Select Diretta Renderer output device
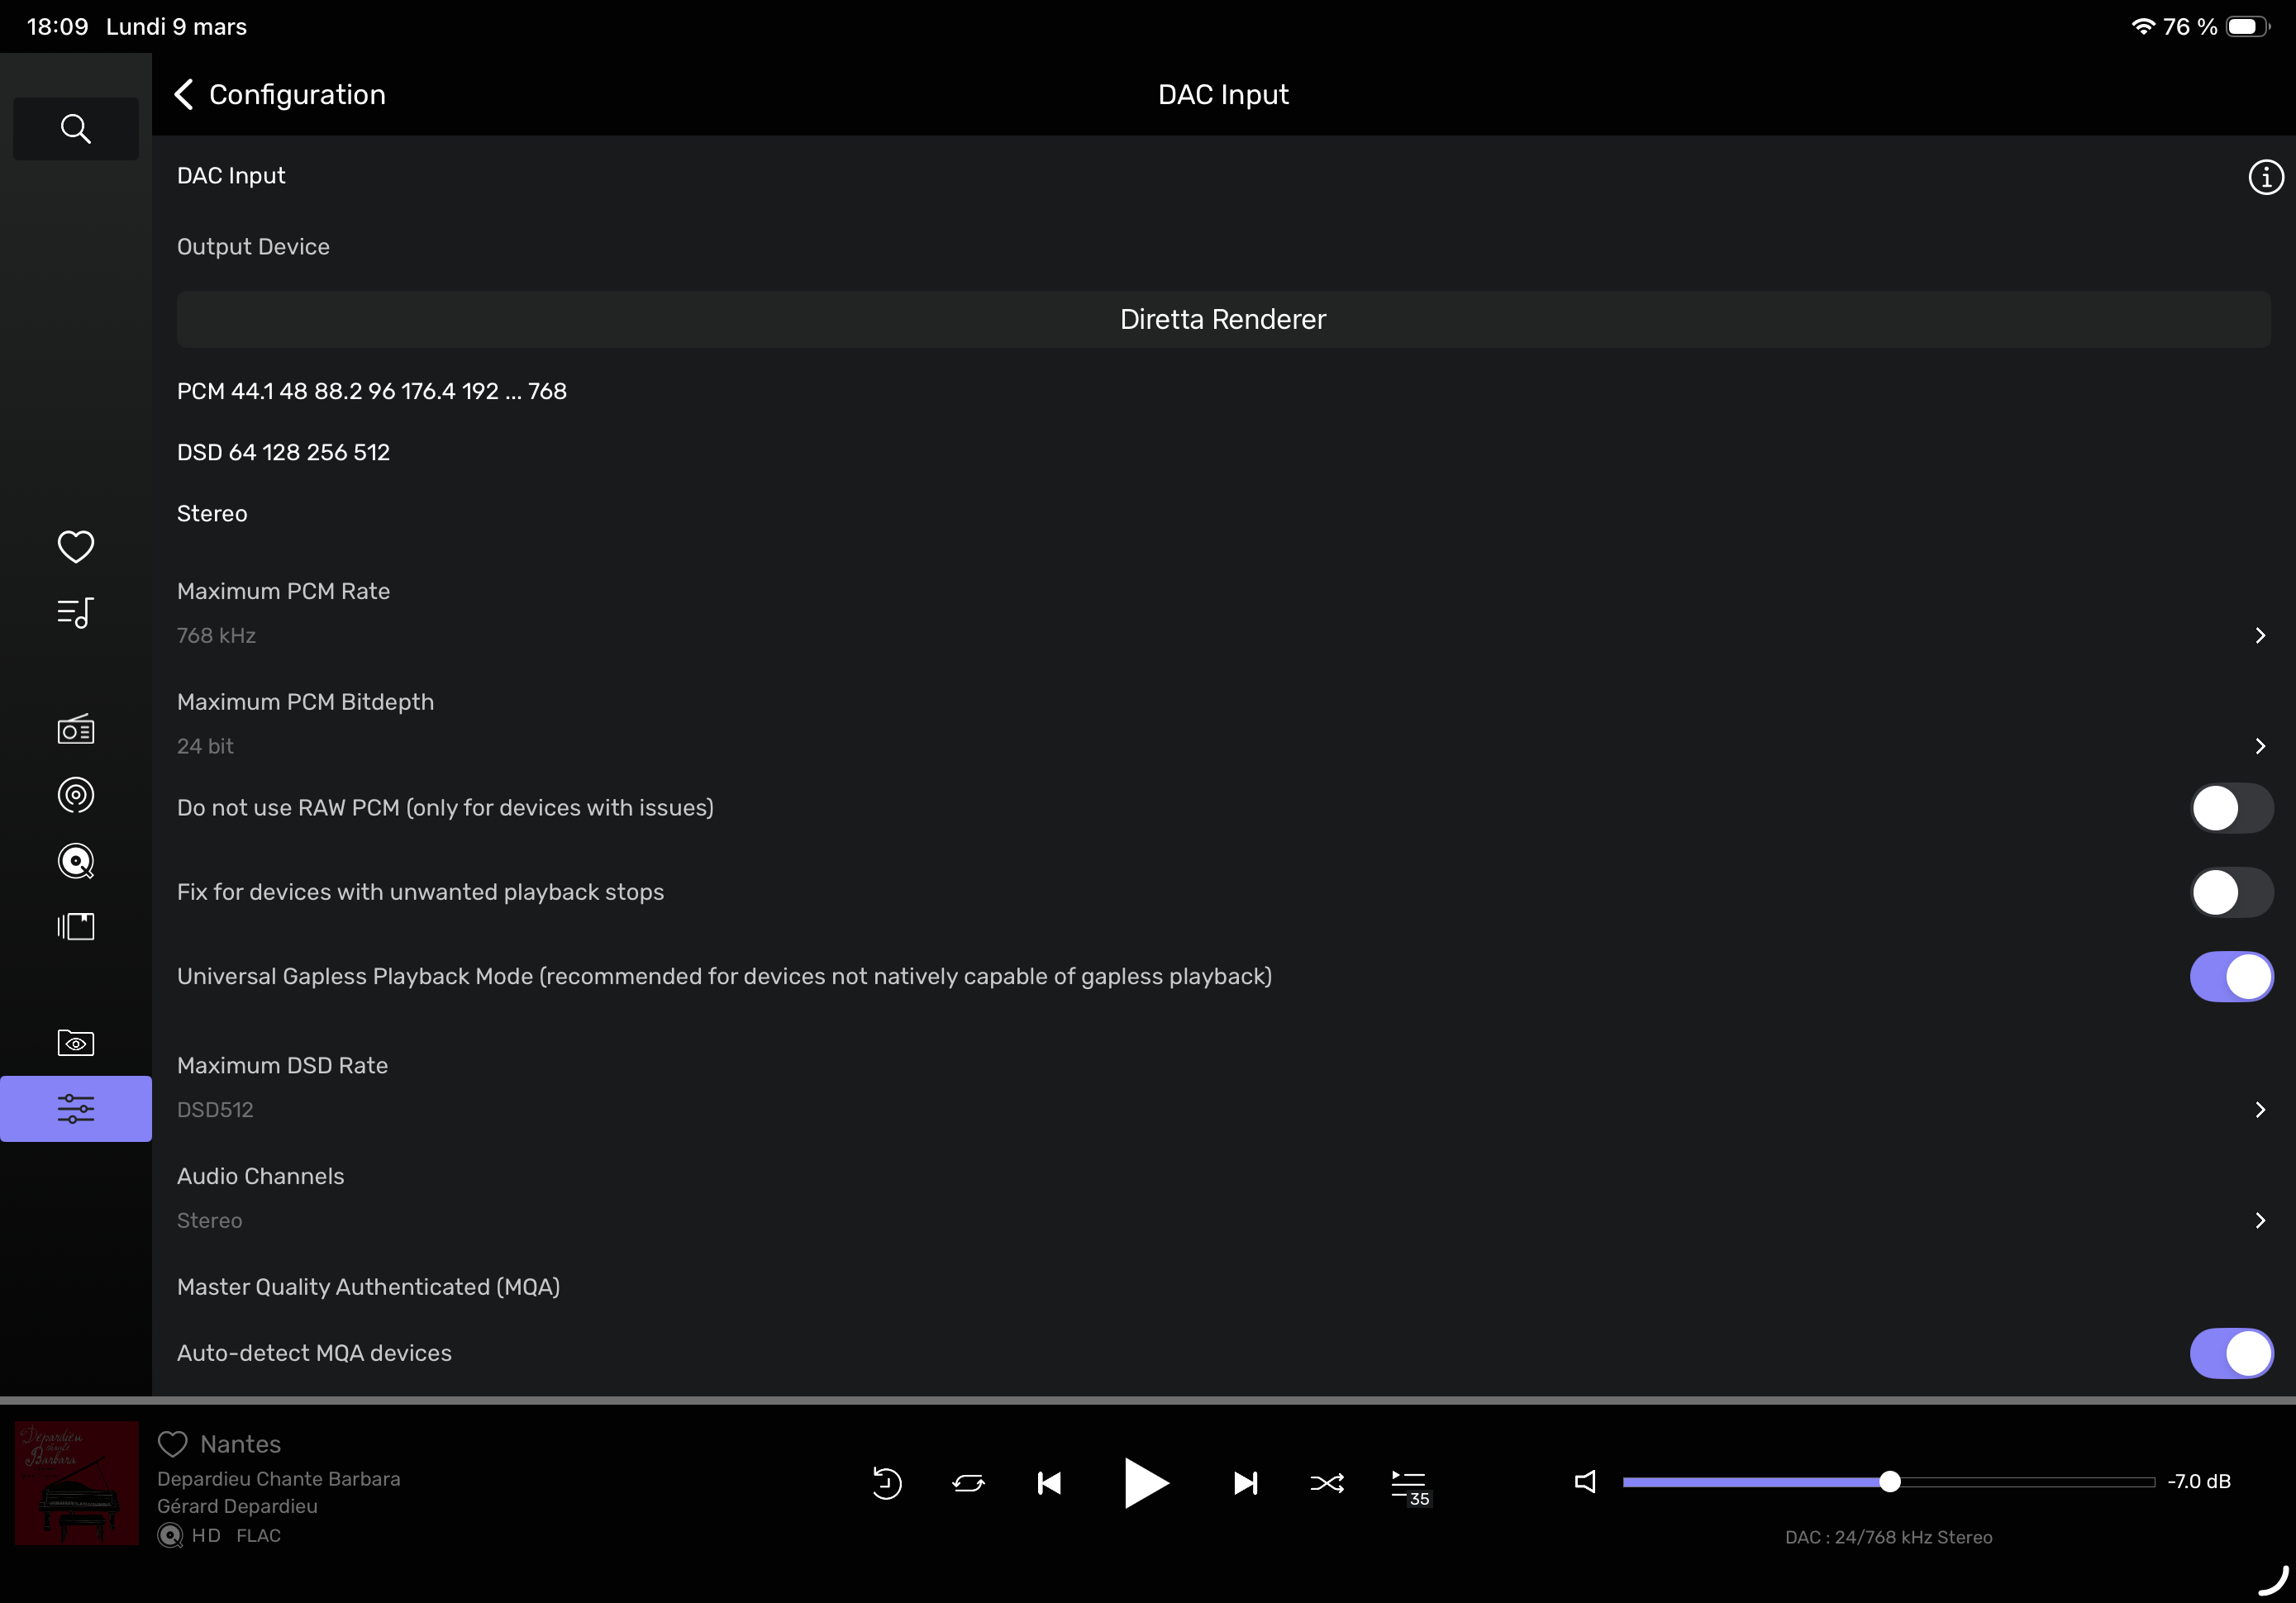Viewport: 2296px width, 1603px height. pos(1222,319)
